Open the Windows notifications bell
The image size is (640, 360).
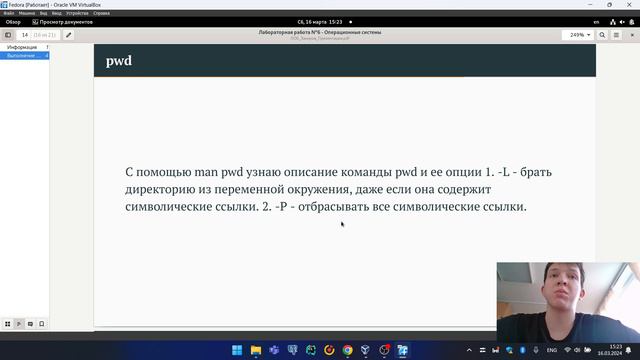(629, 350)
